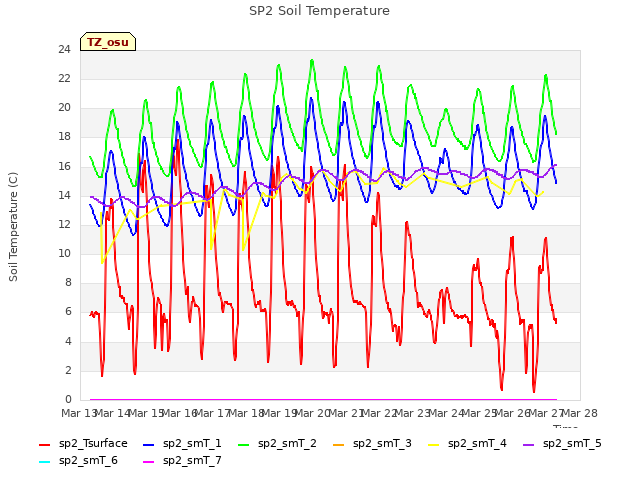Toggle sp2_smT_1 legend entry

pos(182,444)
